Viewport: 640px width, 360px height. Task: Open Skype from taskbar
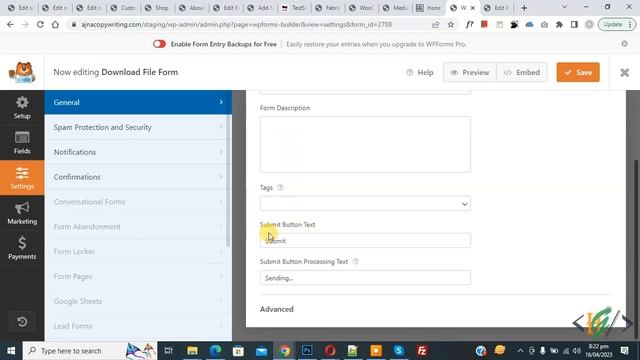[x=399, y=351]
